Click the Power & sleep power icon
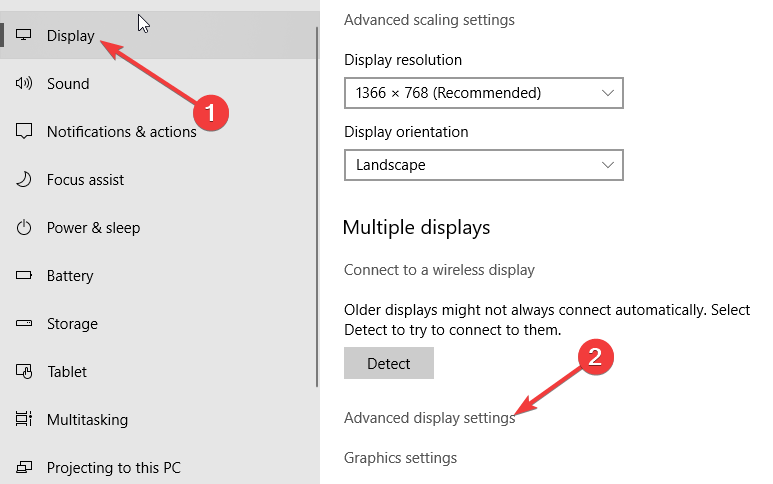 pos(24,227)
